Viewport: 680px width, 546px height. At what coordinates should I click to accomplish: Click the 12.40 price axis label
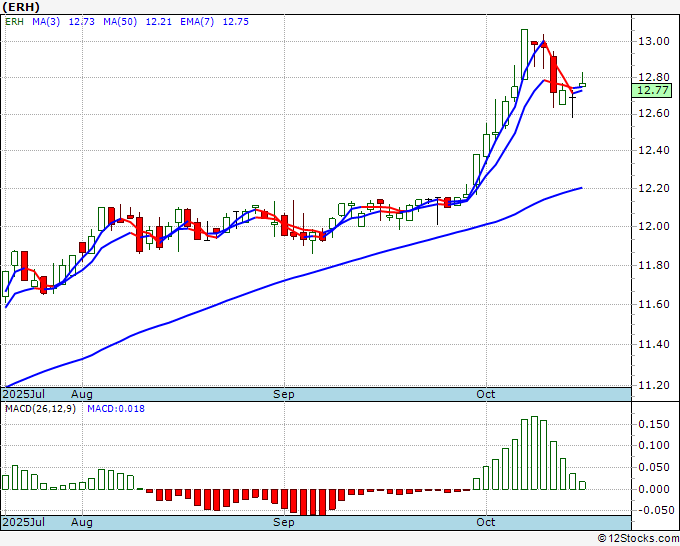(654, 151)
